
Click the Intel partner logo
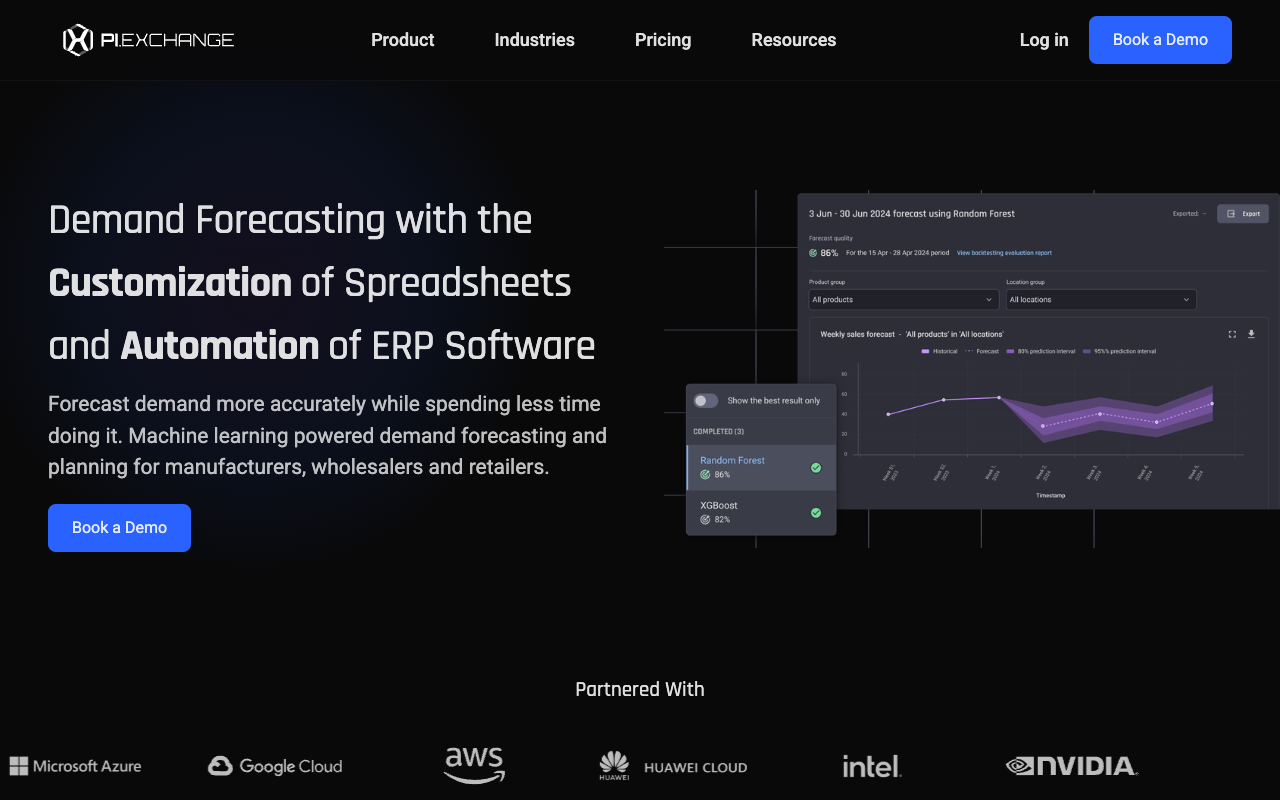[871, 766]
